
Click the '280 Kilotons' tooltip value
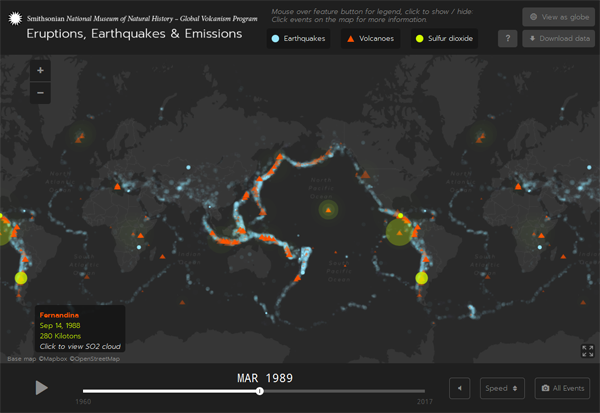point(60,336)
